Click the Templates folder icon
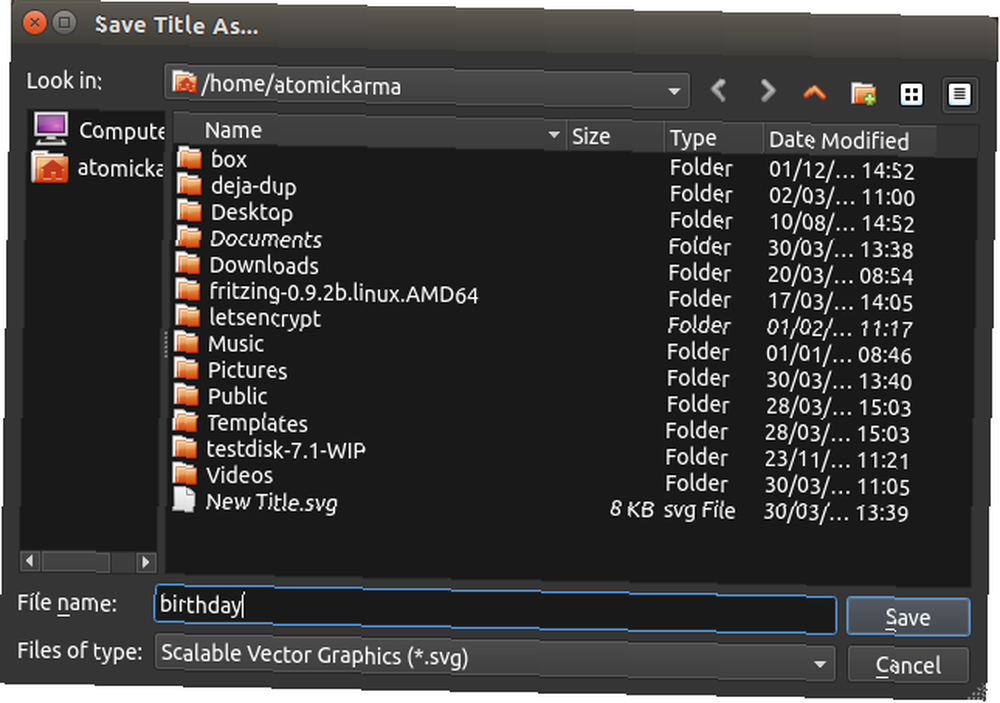Image resolution: width=1000 pixels, height=703 pixels. click(186, 421)
